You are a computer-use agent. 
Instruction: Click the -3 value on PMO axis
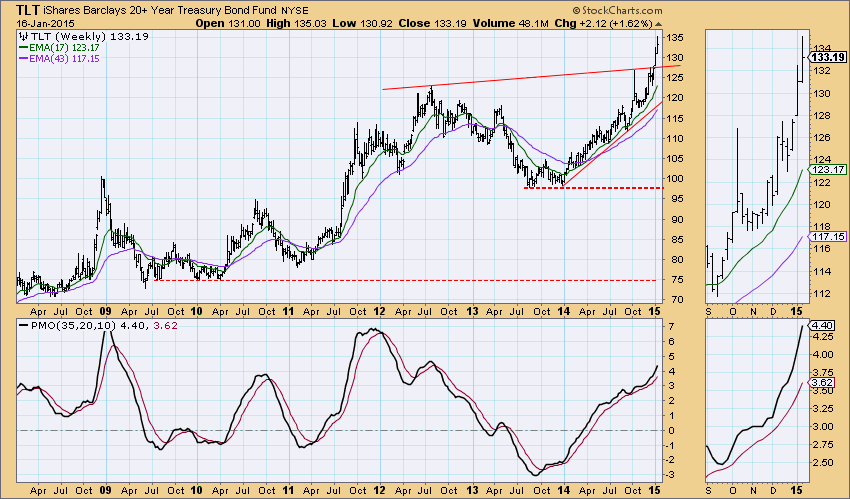tap(669, 475)
